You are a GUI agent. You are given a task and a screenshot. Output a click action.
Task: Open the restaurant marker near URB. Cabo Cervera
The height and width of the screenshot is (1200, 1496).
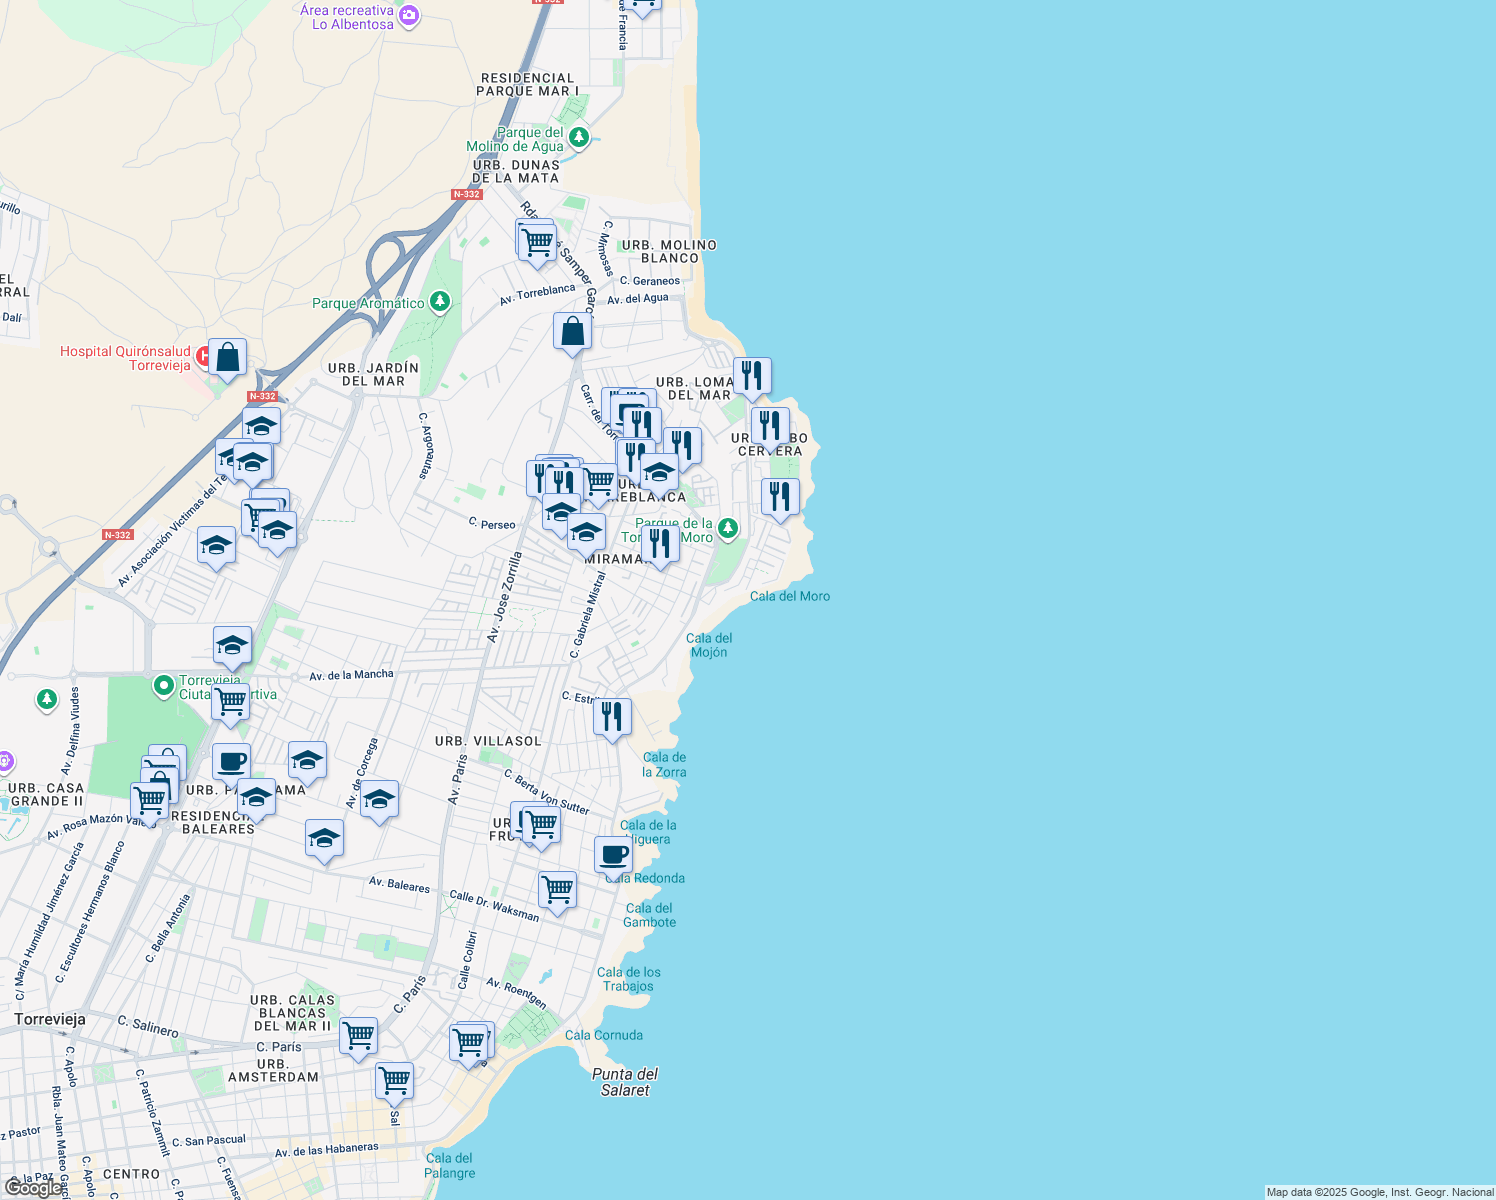770,424
